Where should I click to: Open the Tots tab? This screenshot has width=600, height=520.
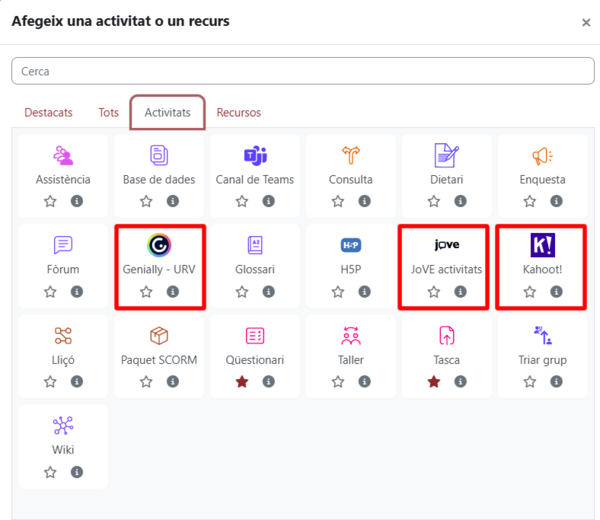(108, 113)
